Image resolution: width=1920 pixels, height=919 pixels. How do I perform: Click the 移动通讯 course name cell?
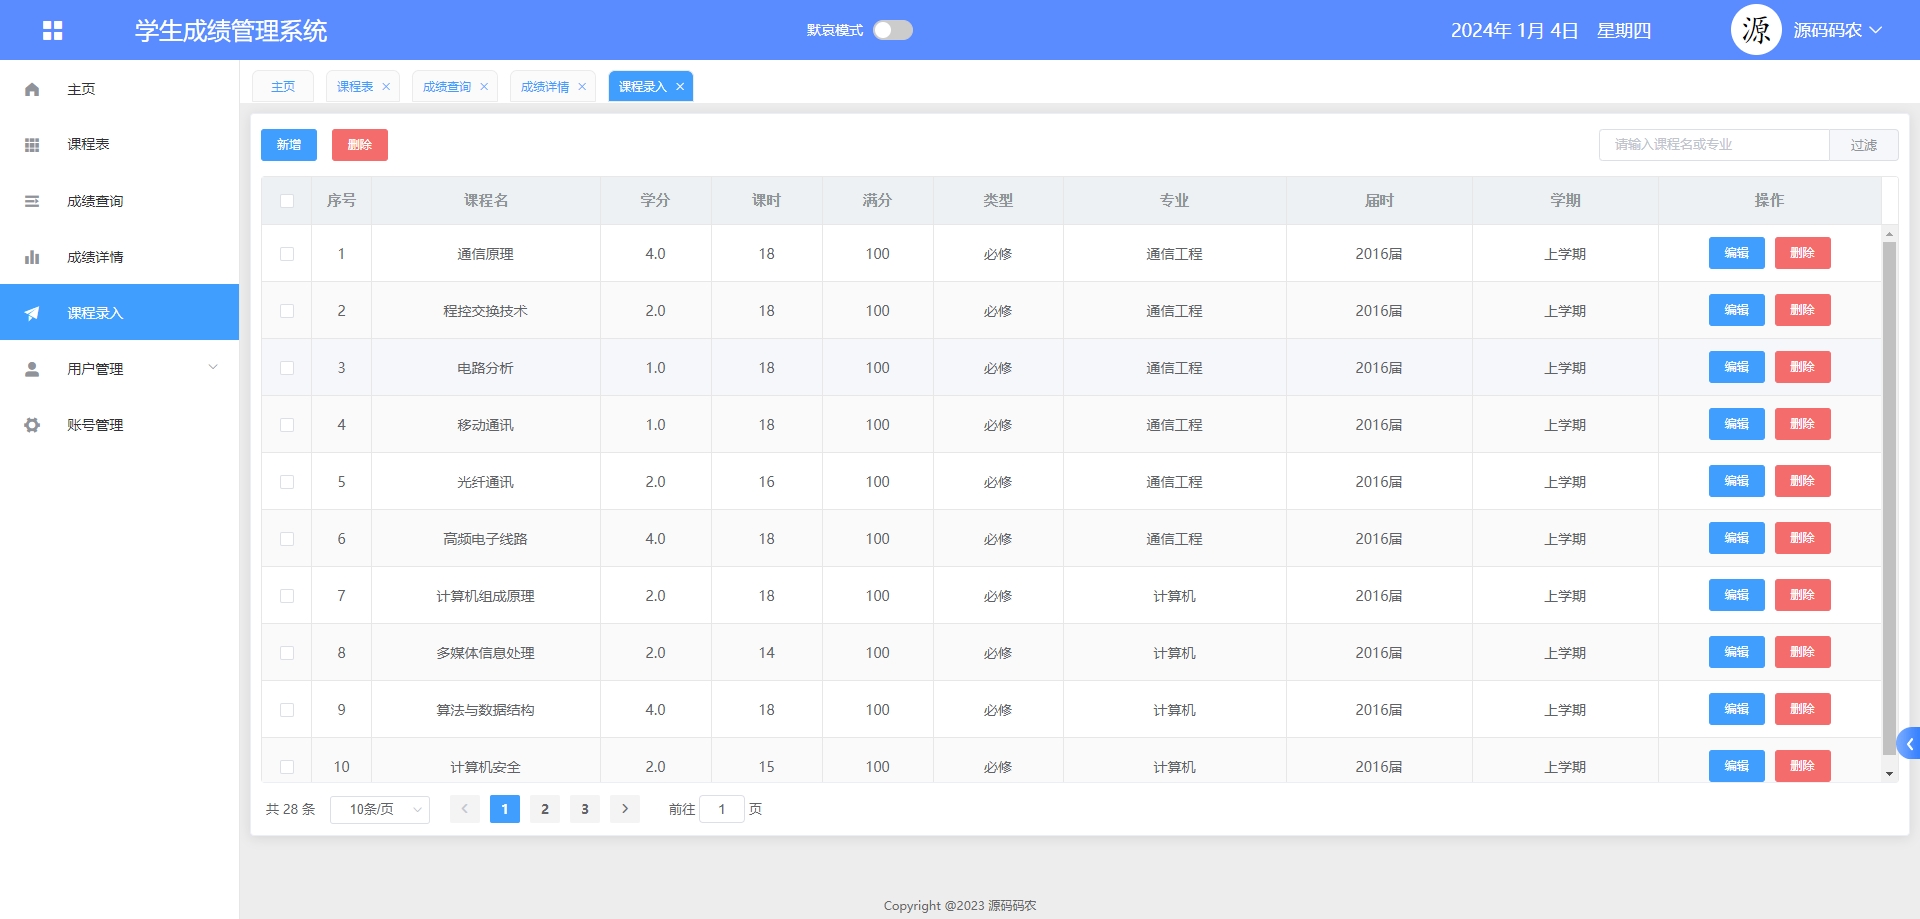[486, 425]
